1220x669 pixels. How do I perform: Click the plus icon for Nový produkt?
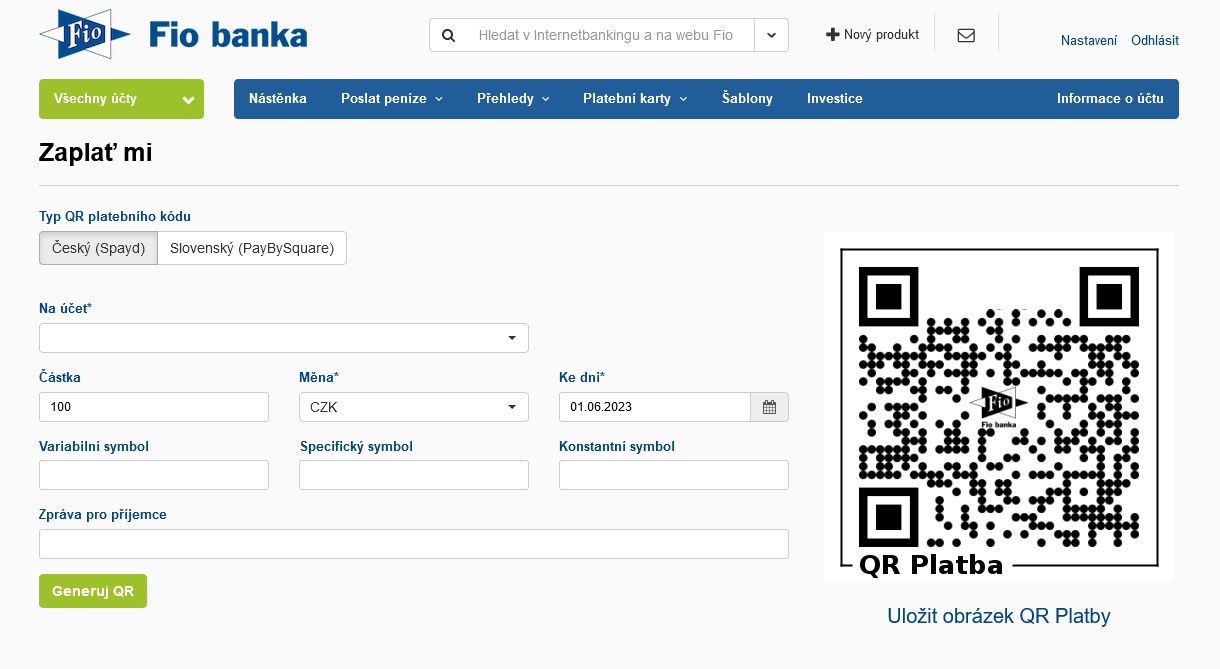pyautogui.click(x=832, y=35)
